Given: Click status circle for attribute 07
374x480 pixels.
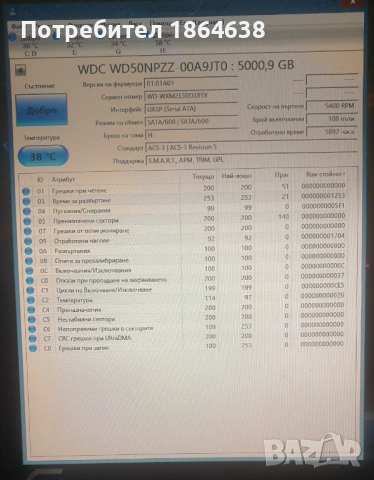Looking at the screenshot, I should 28,231.
